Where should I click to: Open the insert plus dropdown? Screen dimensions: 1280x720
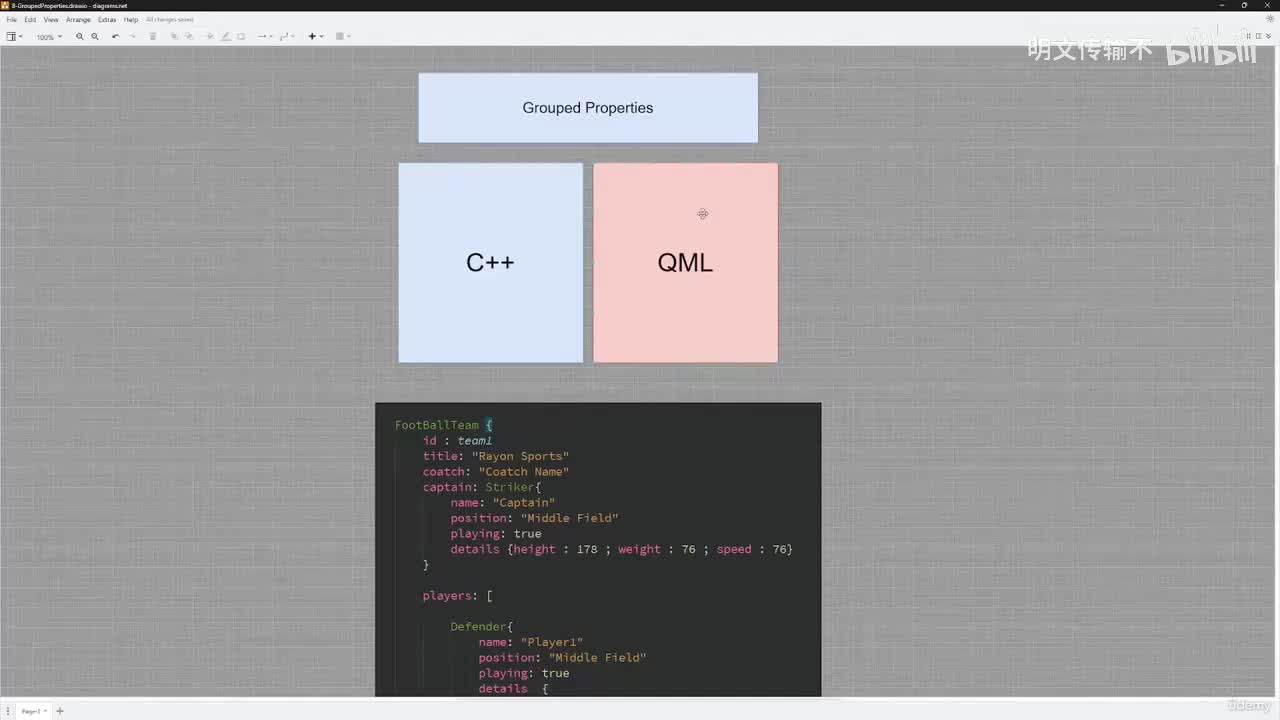315,37
